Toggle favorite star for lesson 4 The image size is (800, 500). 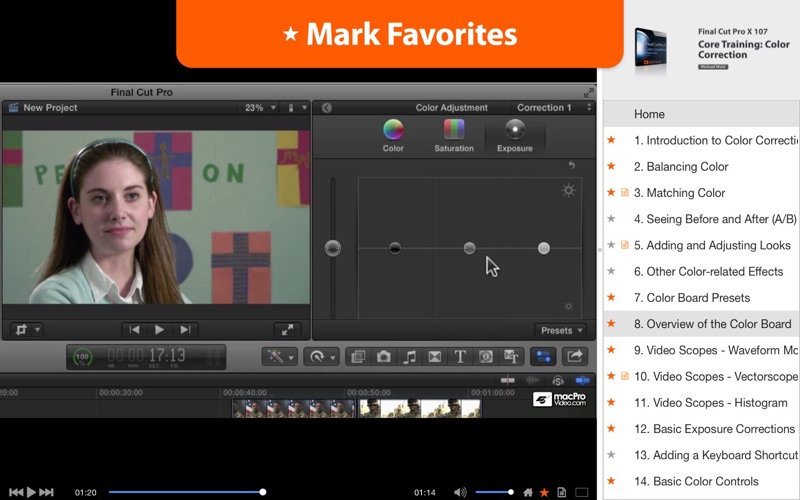click(x=611, y=219)
